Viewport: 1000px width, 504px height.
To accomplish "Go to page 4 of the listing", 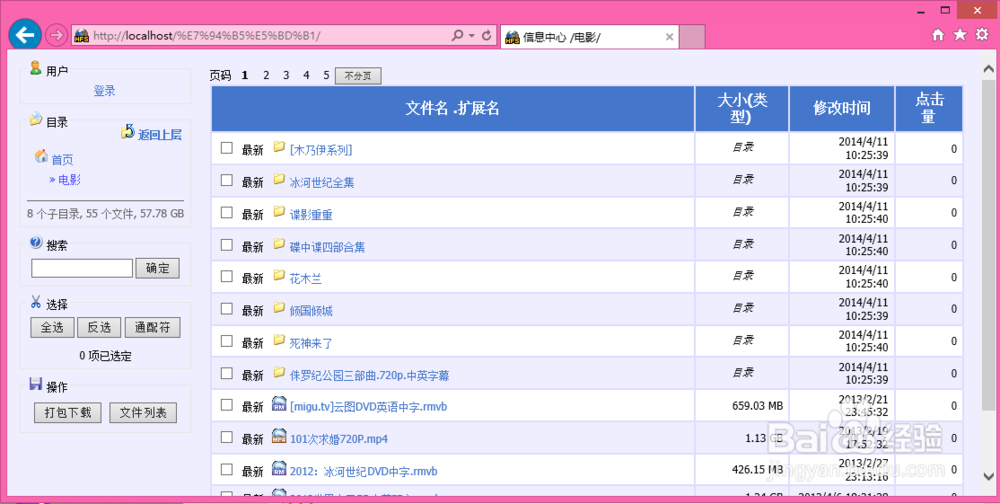I will [x=306, y=75].
